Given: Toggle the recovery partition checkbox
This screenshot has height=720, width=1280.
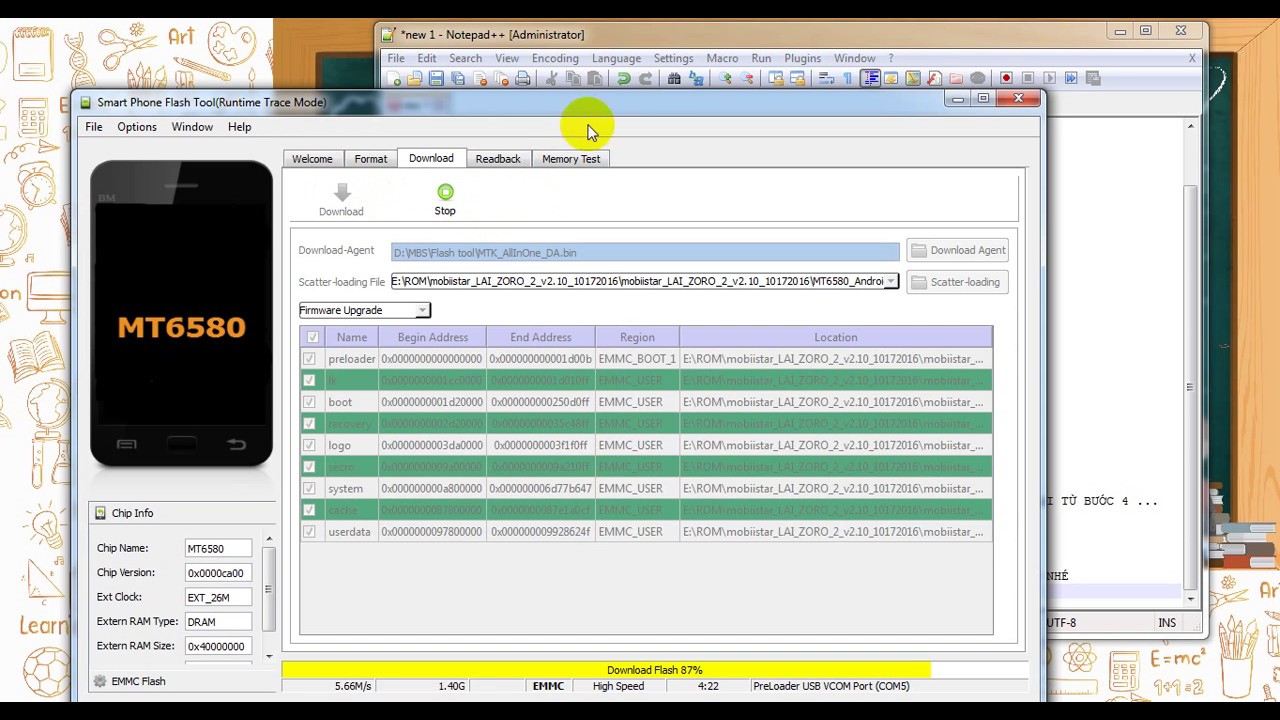Looking at the screenshot, I should click(x=309, y=424).
